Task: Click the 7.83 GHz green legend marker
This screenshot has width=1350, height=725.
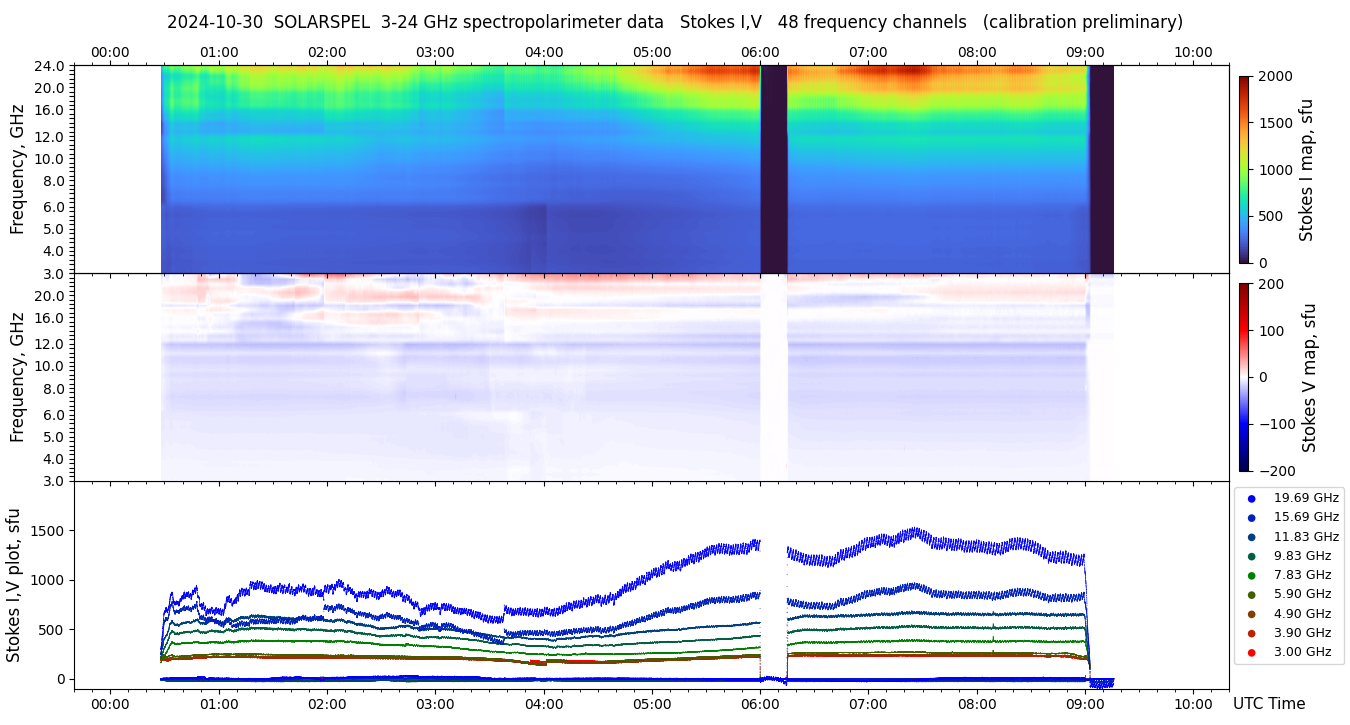Action: click(1251, 575)
